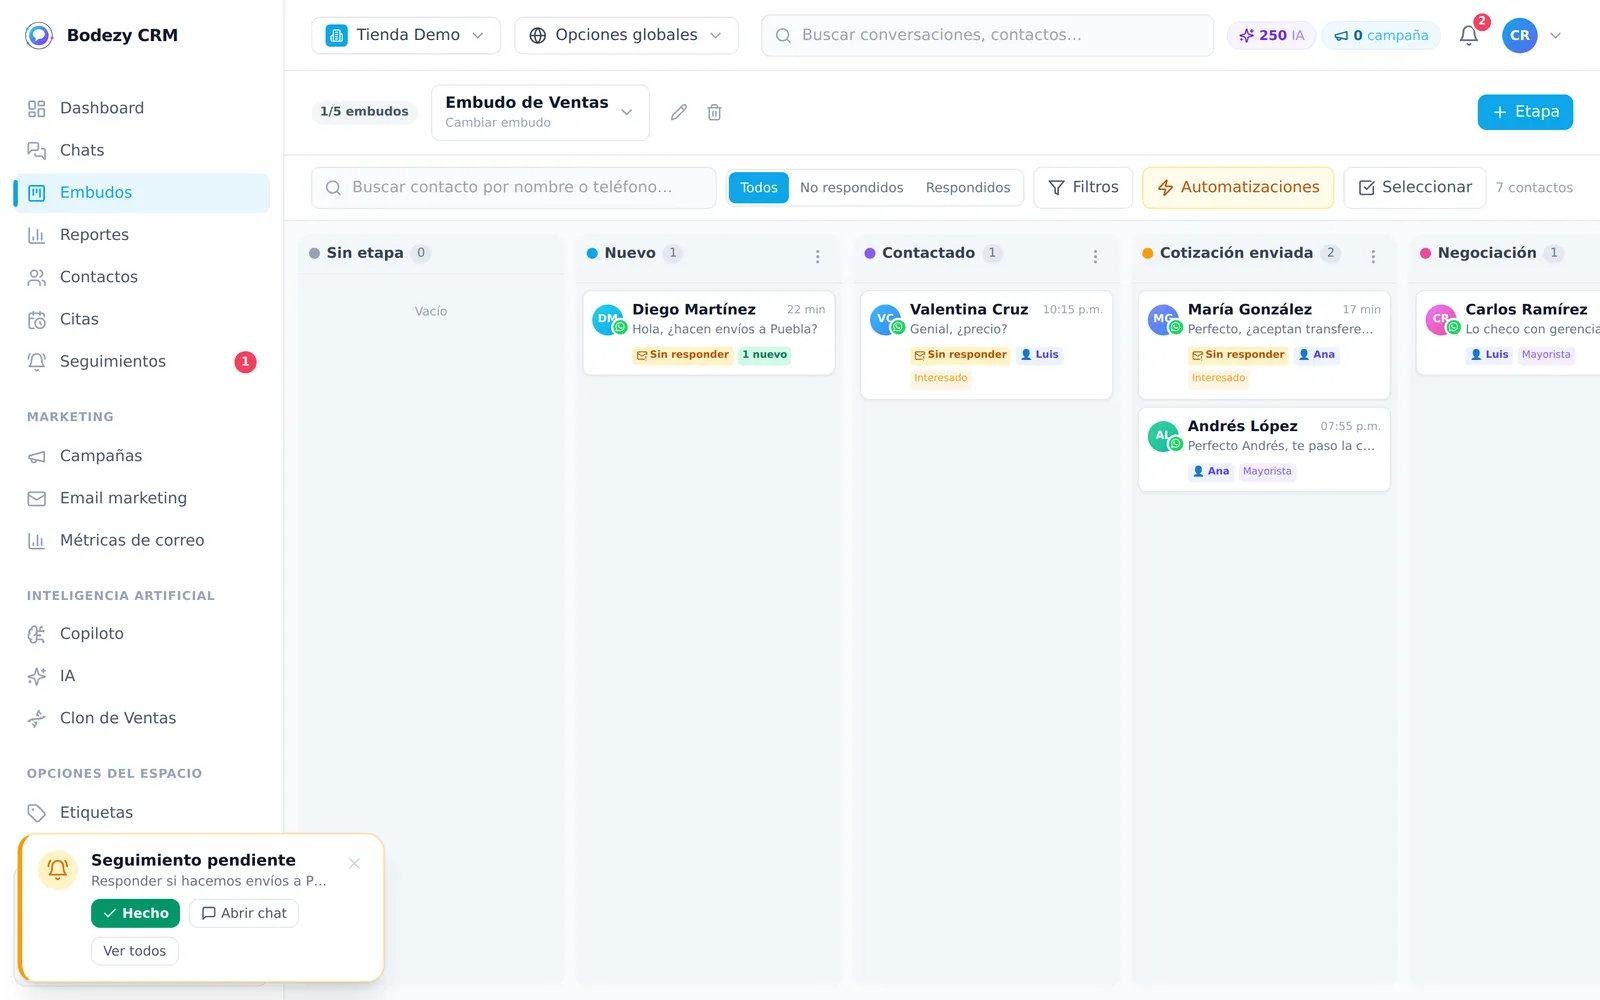Screen dimensions: 1600x1000
Task: Open the Dashboard page
Action: tap(142, 108)
